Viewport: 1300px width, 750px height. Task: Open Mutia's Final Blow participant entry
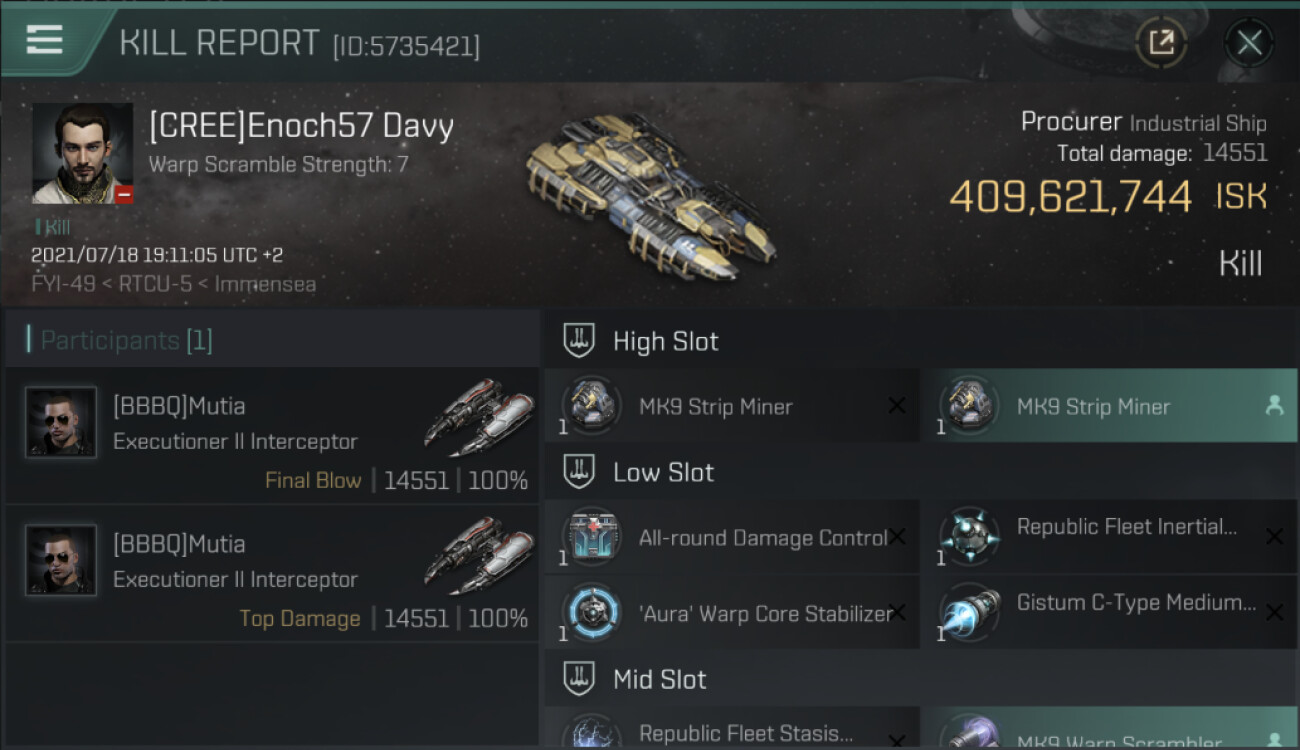(x=272, y=435)
